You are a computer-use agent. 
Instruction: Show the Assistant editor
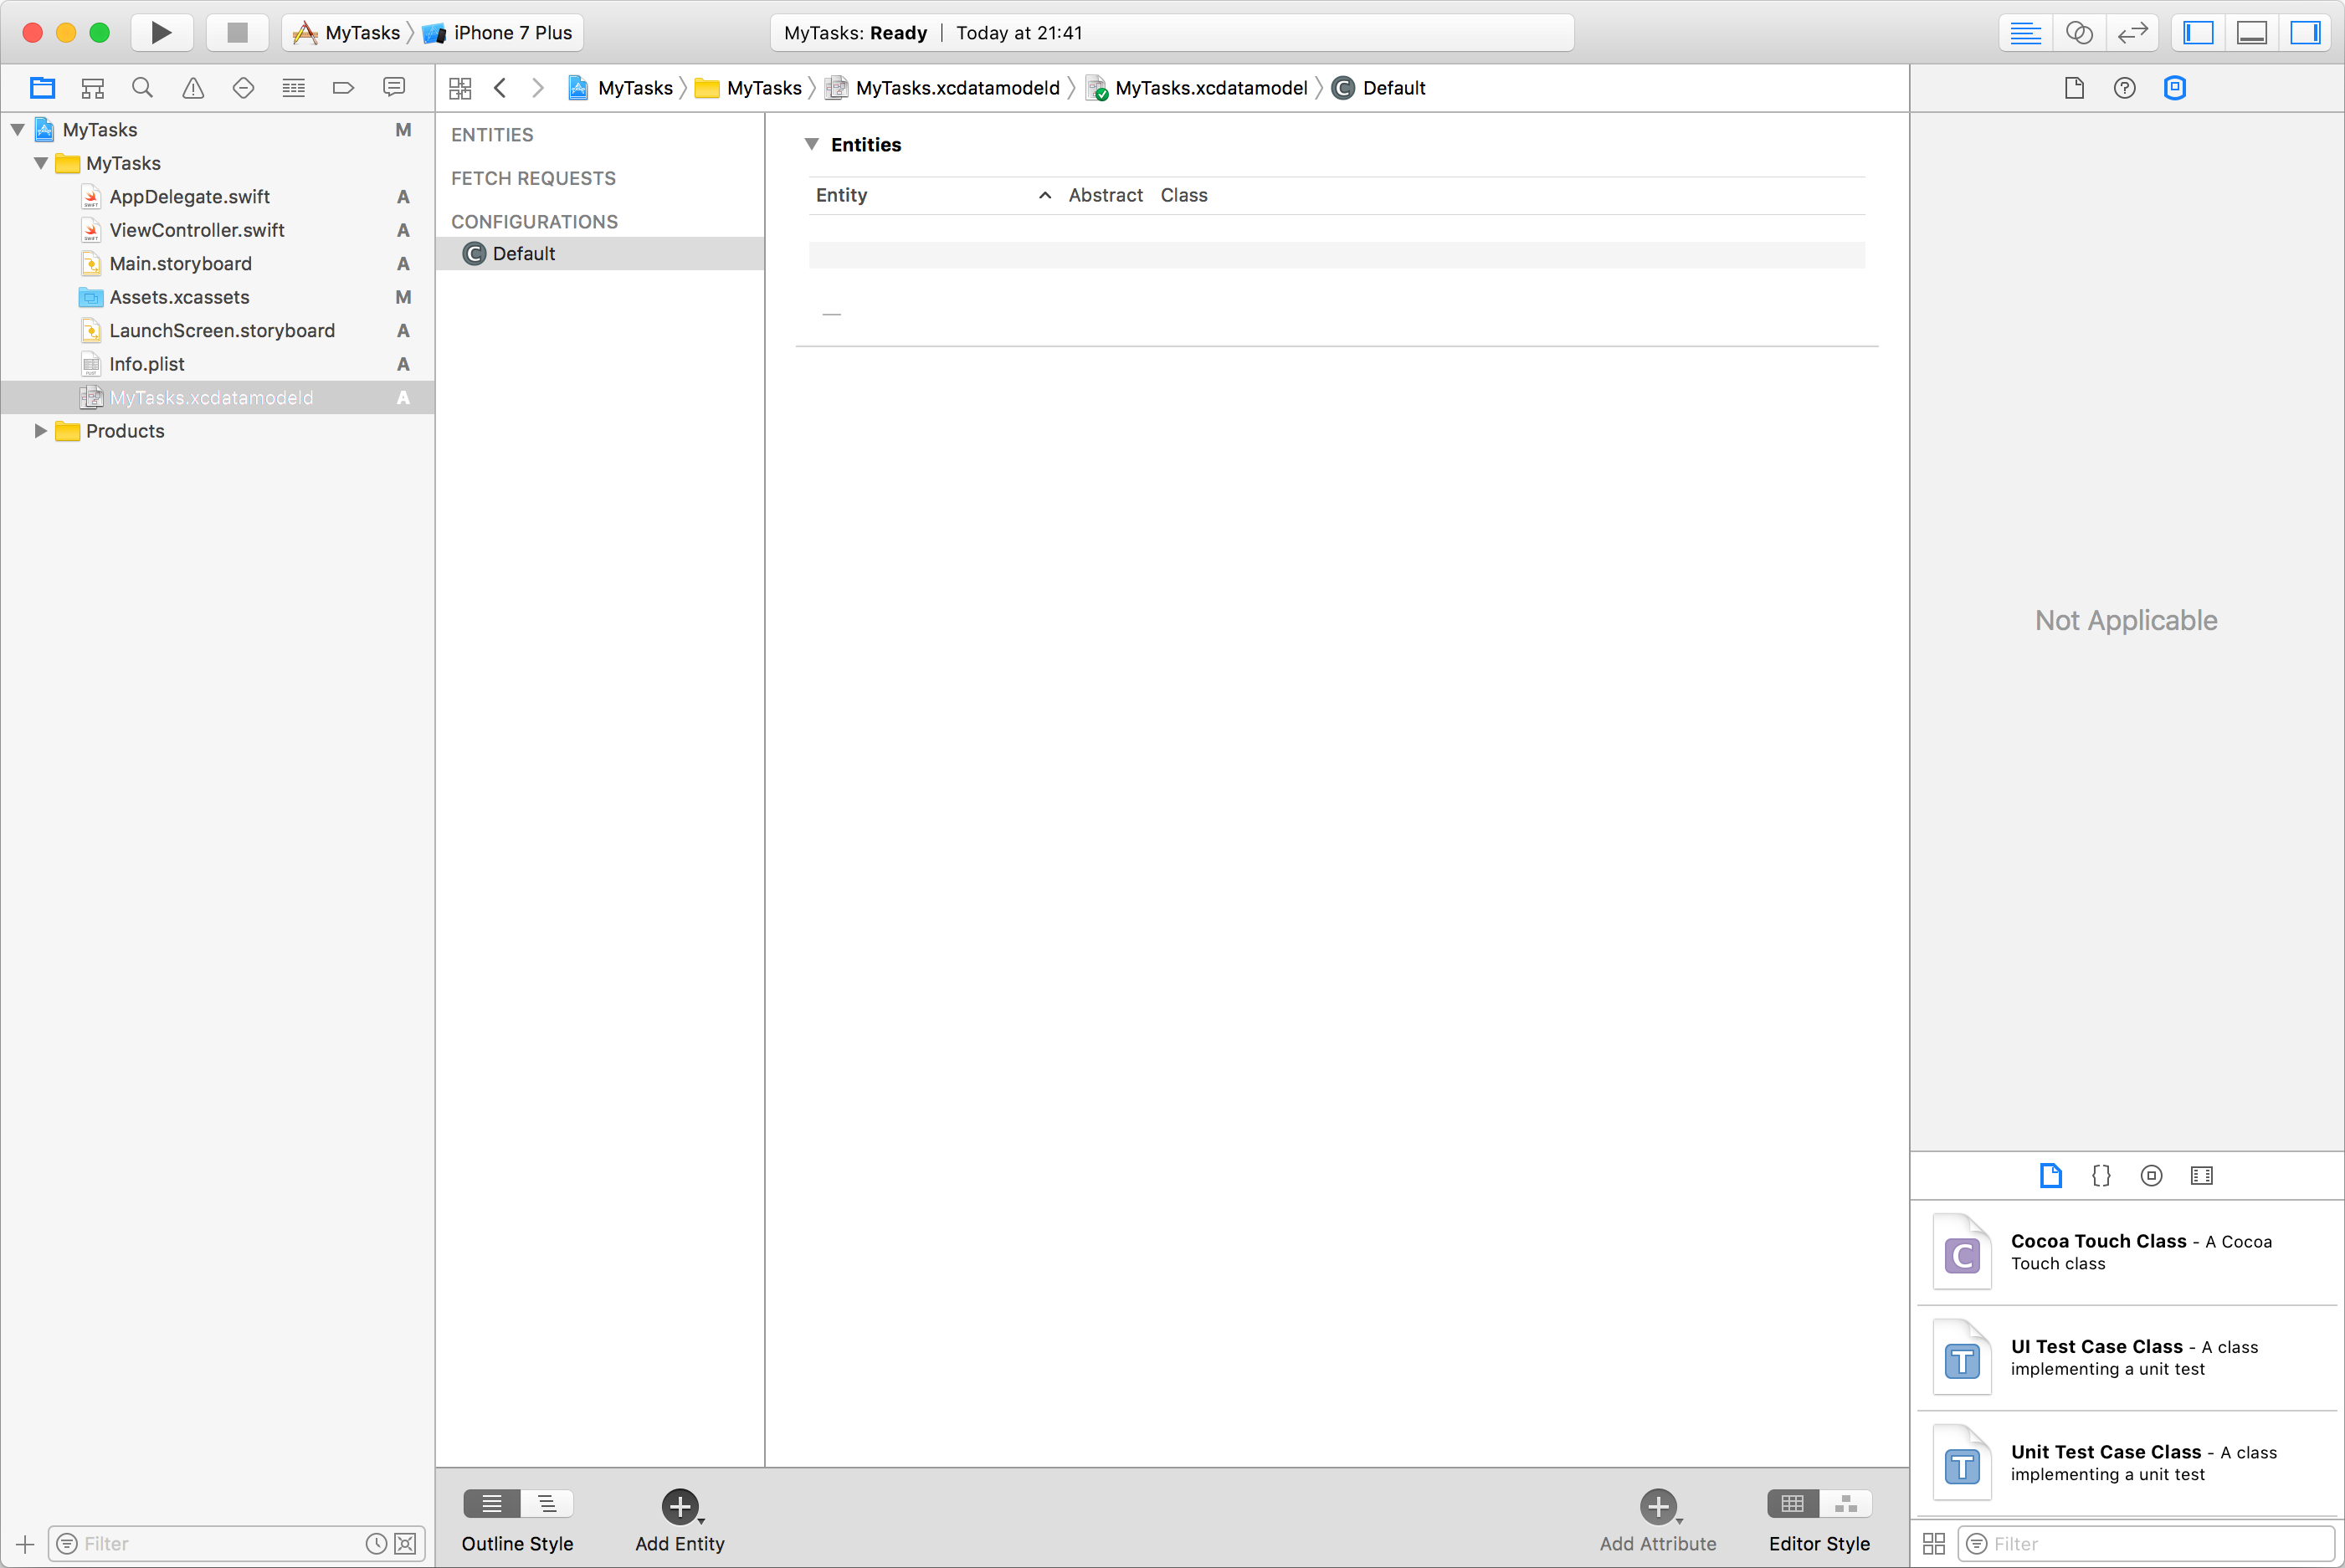click(x=2079, y=33)
